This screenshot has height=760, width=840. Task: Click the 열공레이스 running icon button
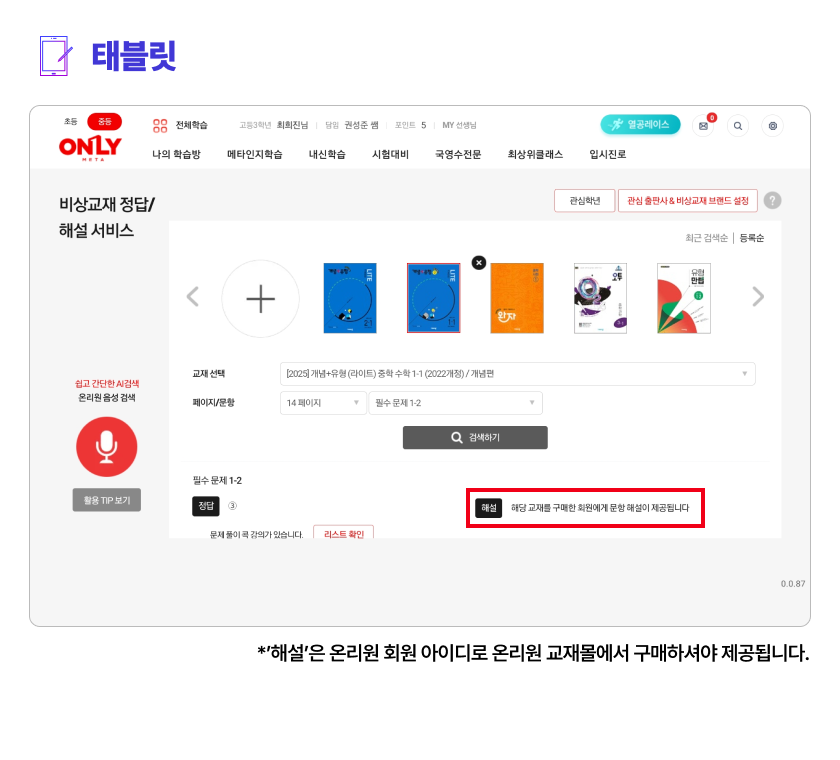pyautogui.click(x=640, y=124)
